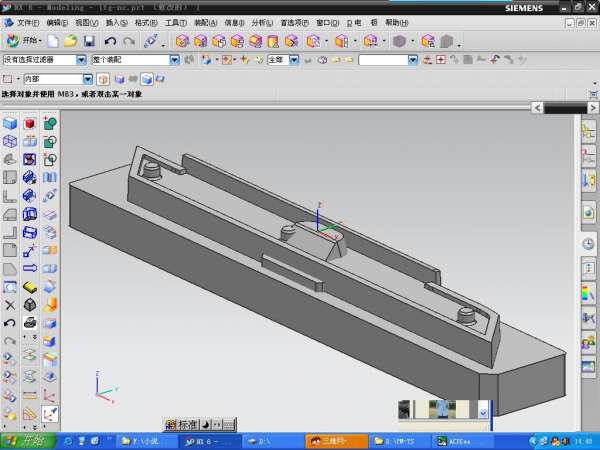Viewport: 600px width, 450px height.
Task: Select the red cube icon in left toolbar
Action: (x=30, y=123)
